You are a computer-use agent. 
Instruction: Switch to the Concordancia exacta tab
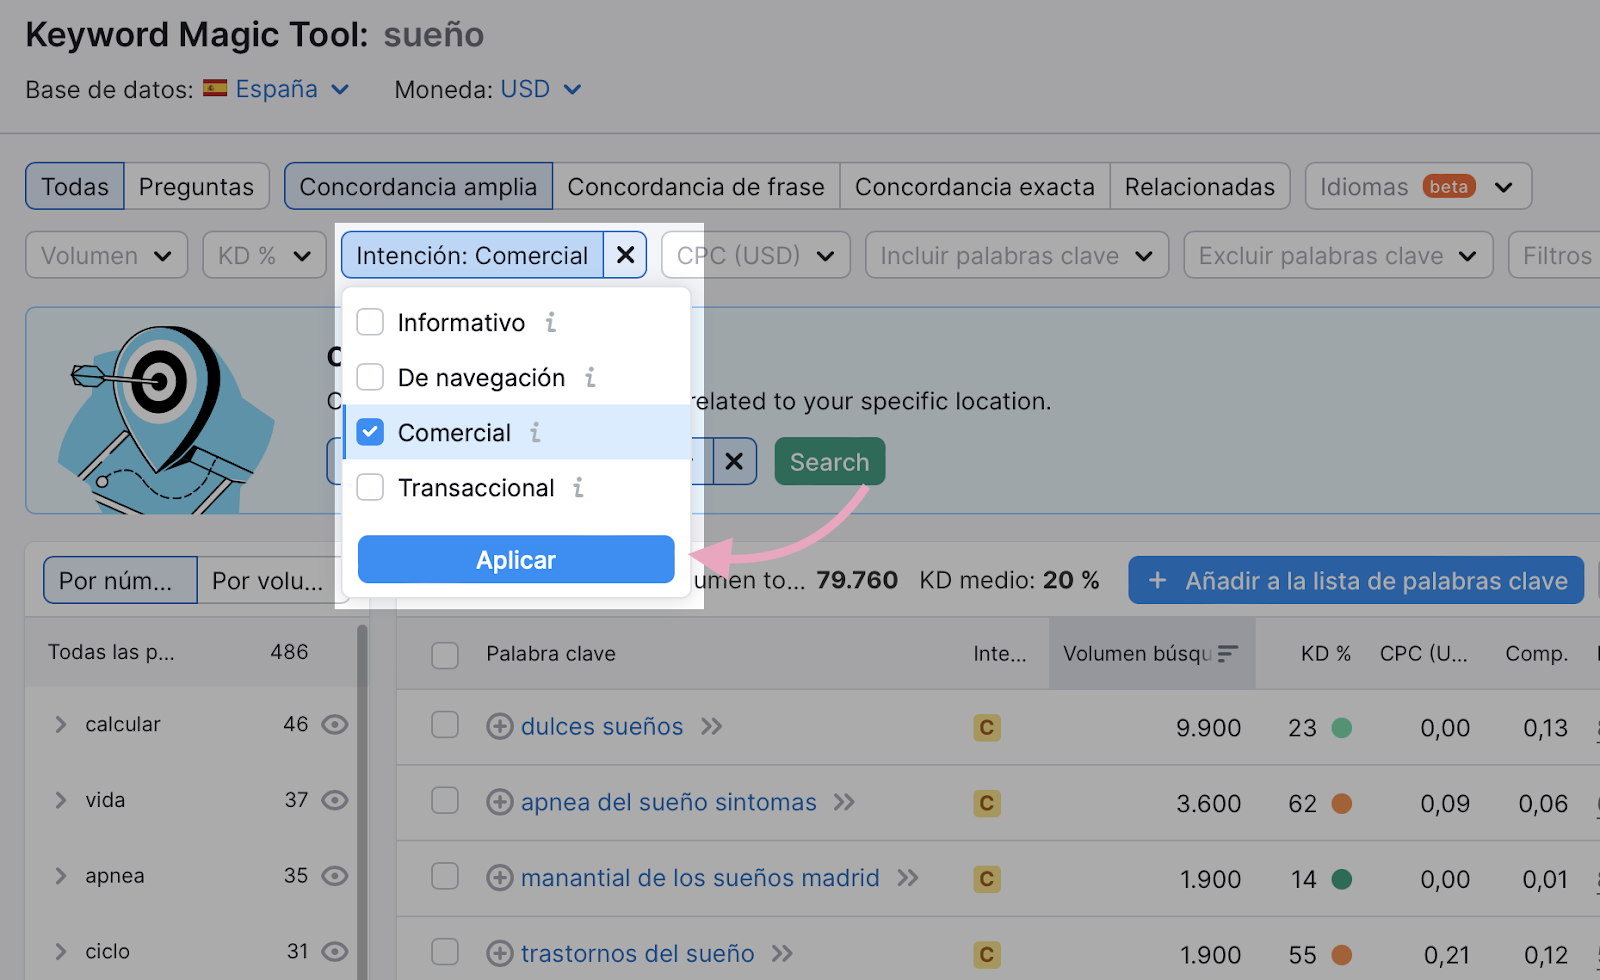(973, 186)
